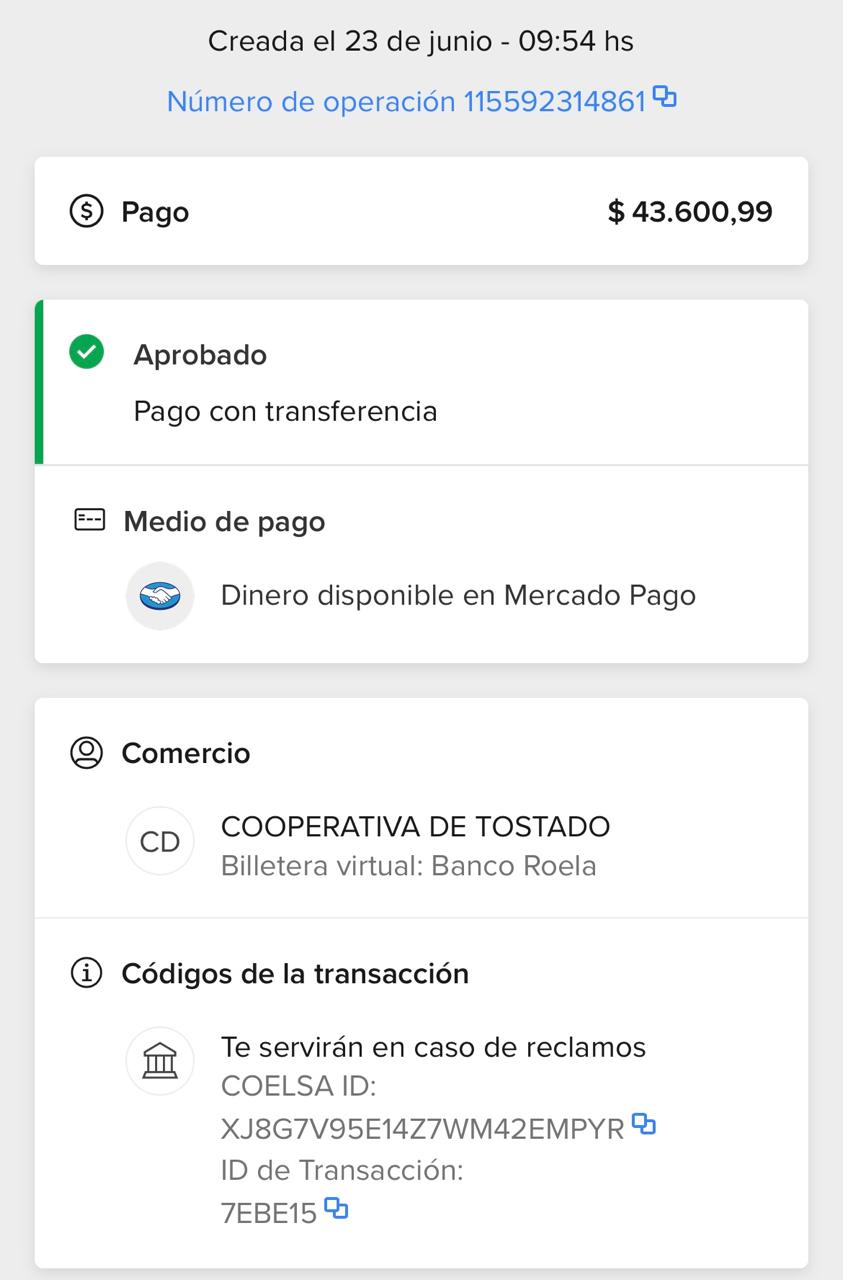Tap the Mercado Pago handshake logo

159,596
